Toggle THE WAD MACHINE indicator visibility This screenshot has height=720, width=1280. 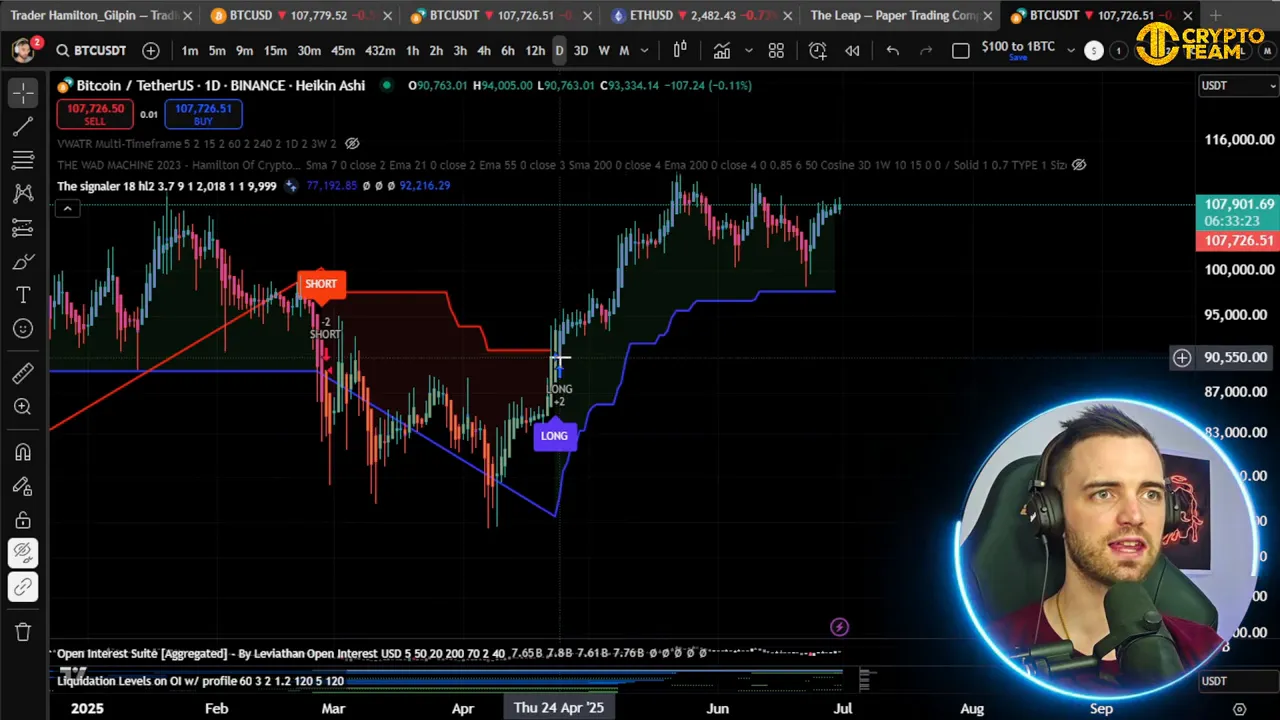(x=1078, y=165)
